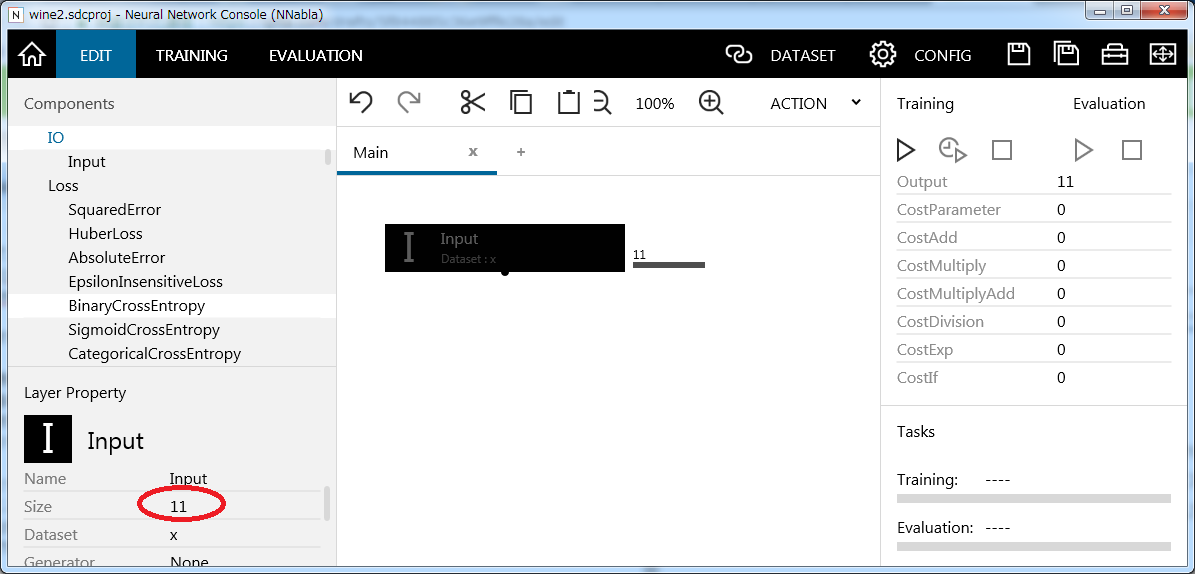The height and width of the screenshot is (574, 1195).
Task: Click the Input layer icon in Layer Property
Action: click(48, 439)
